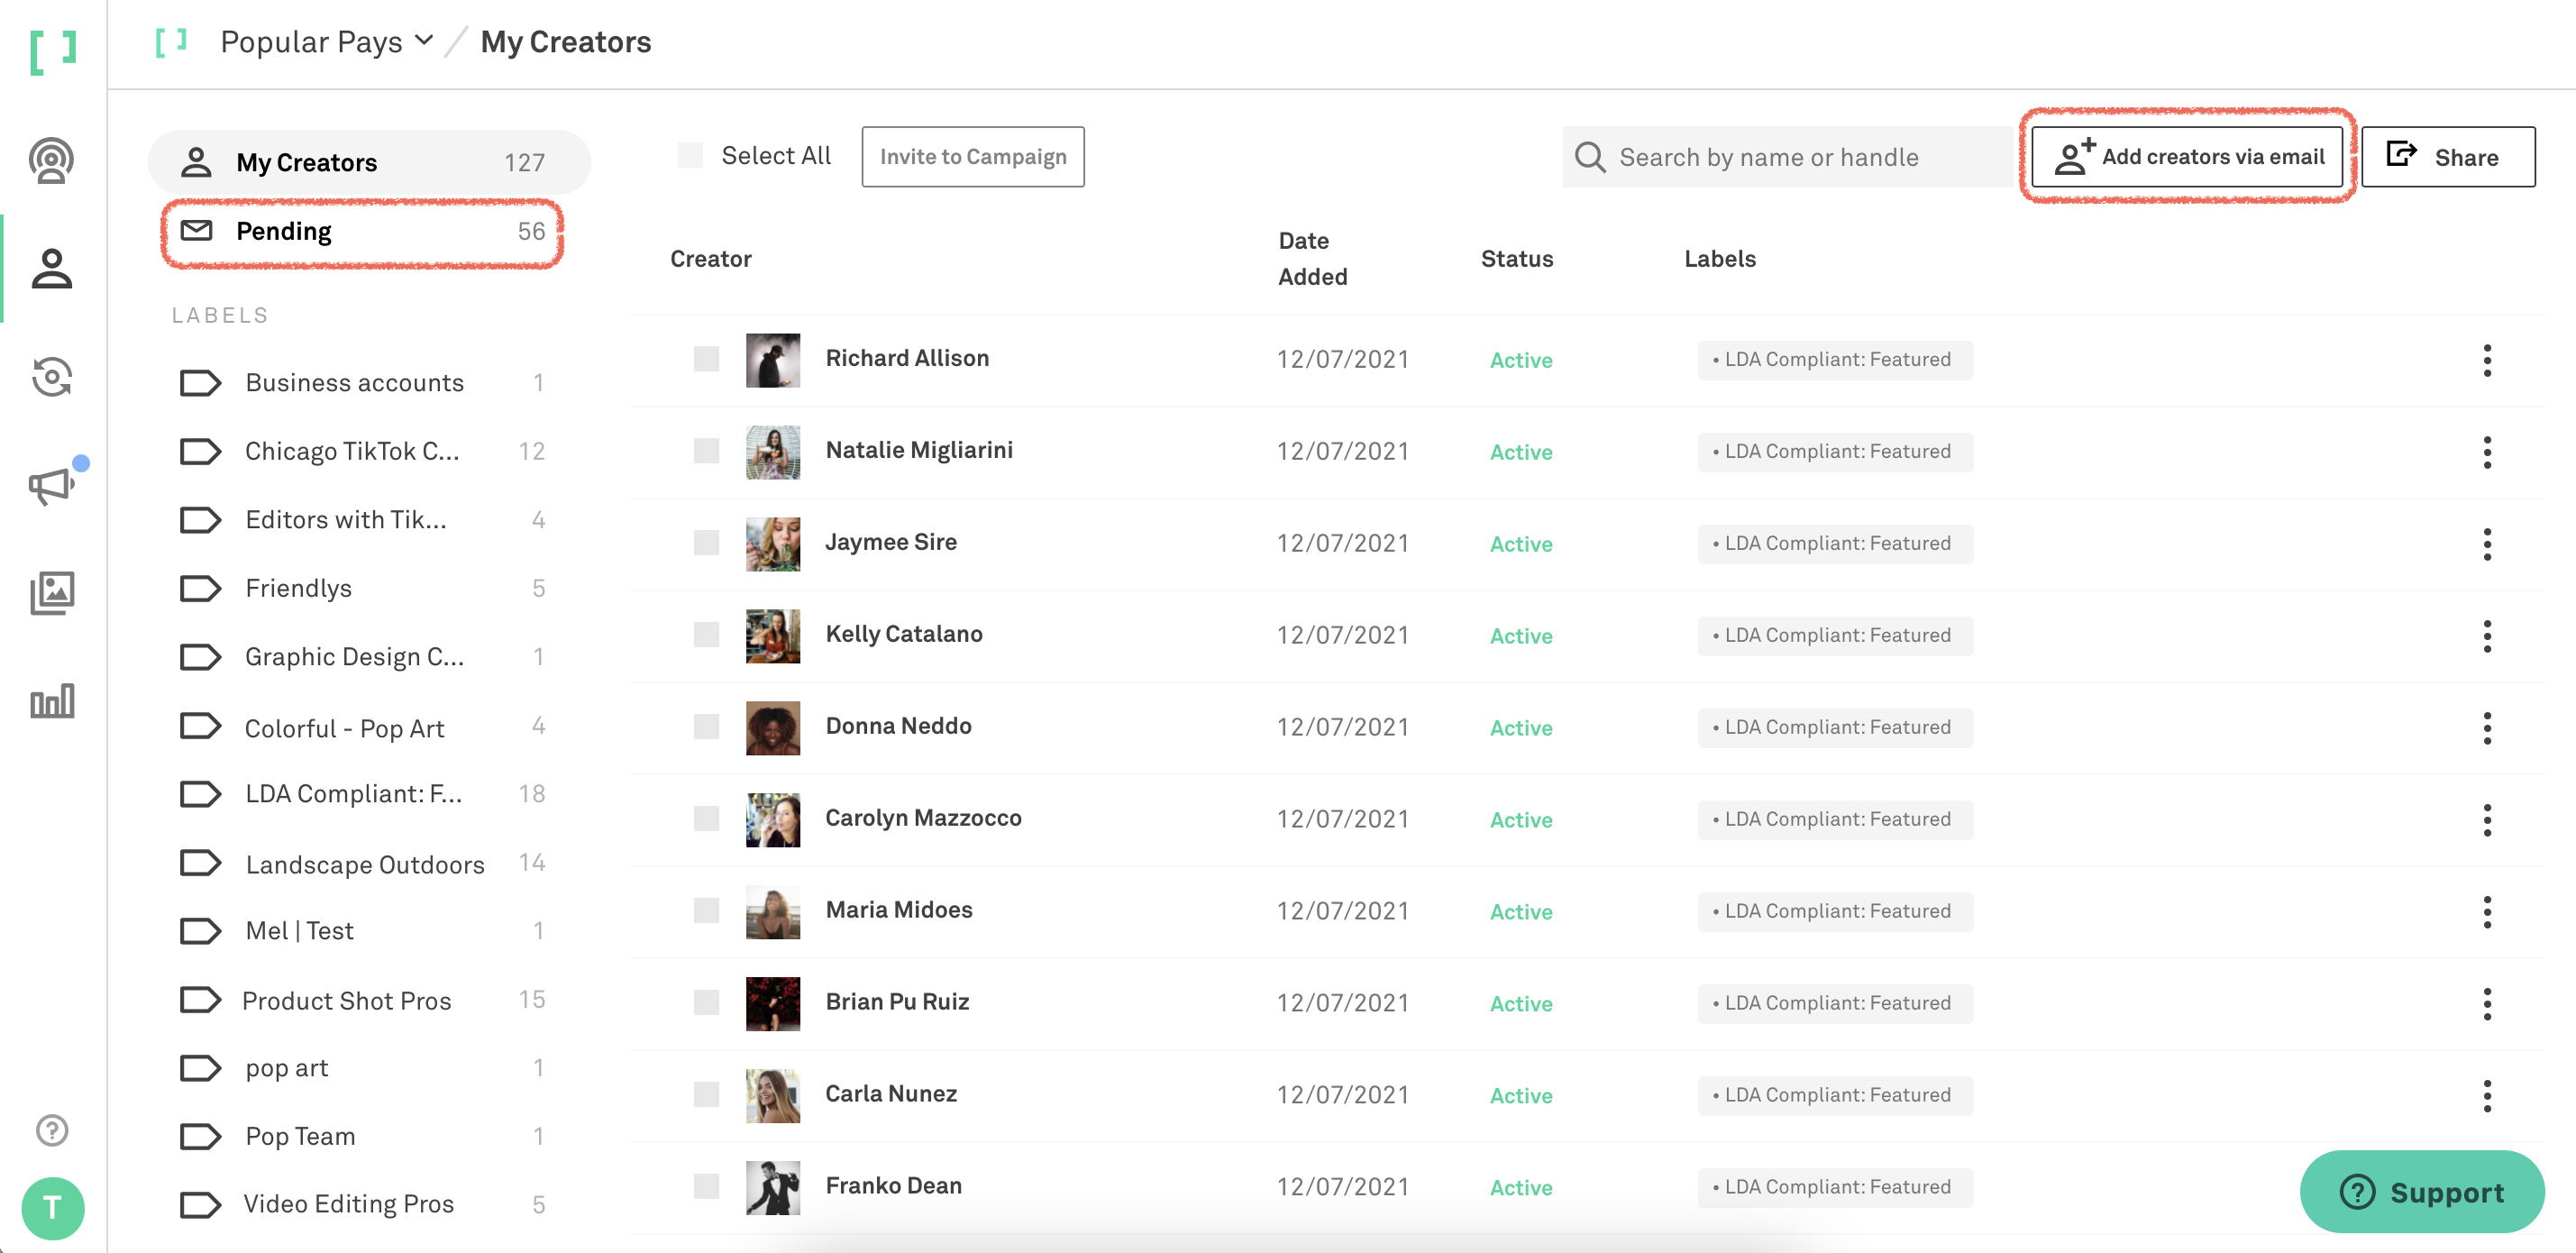Viewport: 2576px width, 1253px height.
Task: Select the My Creators breadcrumb item
Action: coord(565,41)
